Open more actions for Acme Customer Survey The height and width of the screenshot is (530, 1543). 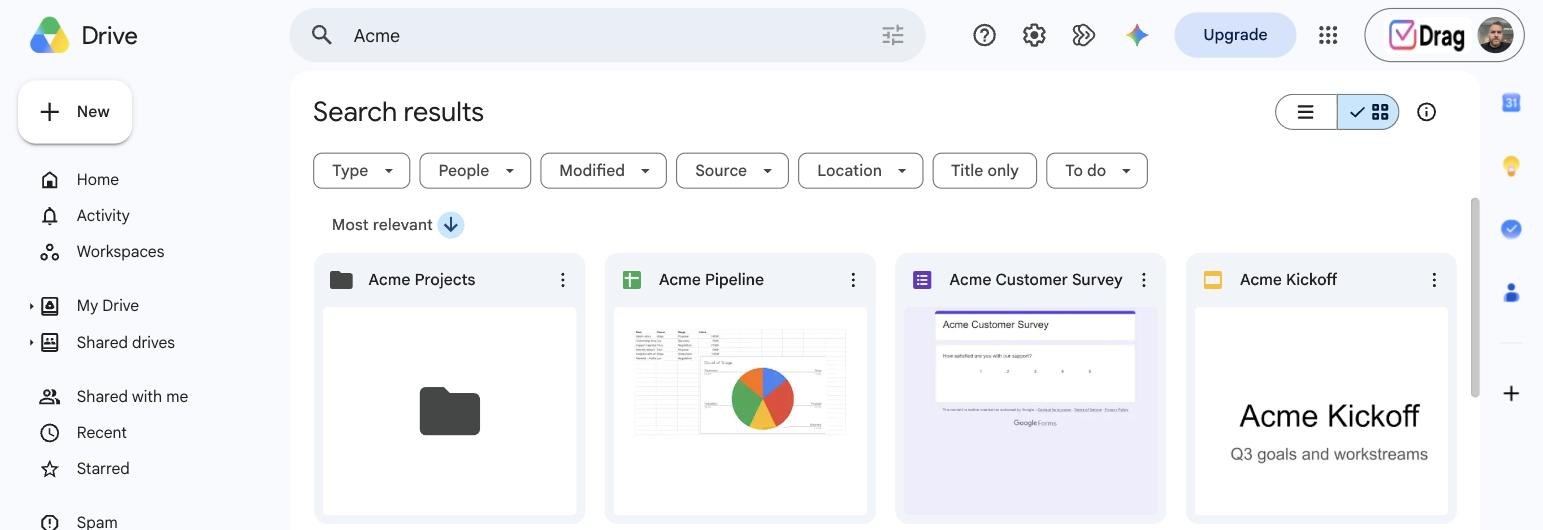click(1144, 280)
